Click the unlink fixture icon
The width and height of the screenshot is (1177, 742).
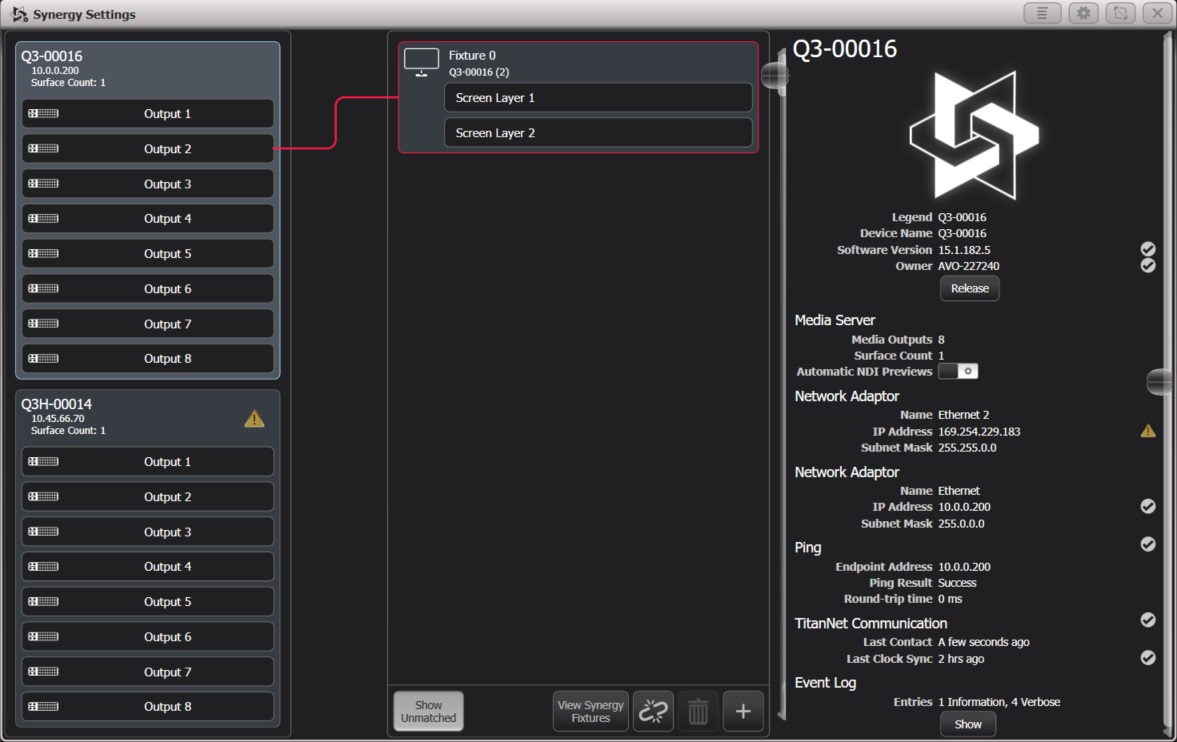[x=653, y=710]
